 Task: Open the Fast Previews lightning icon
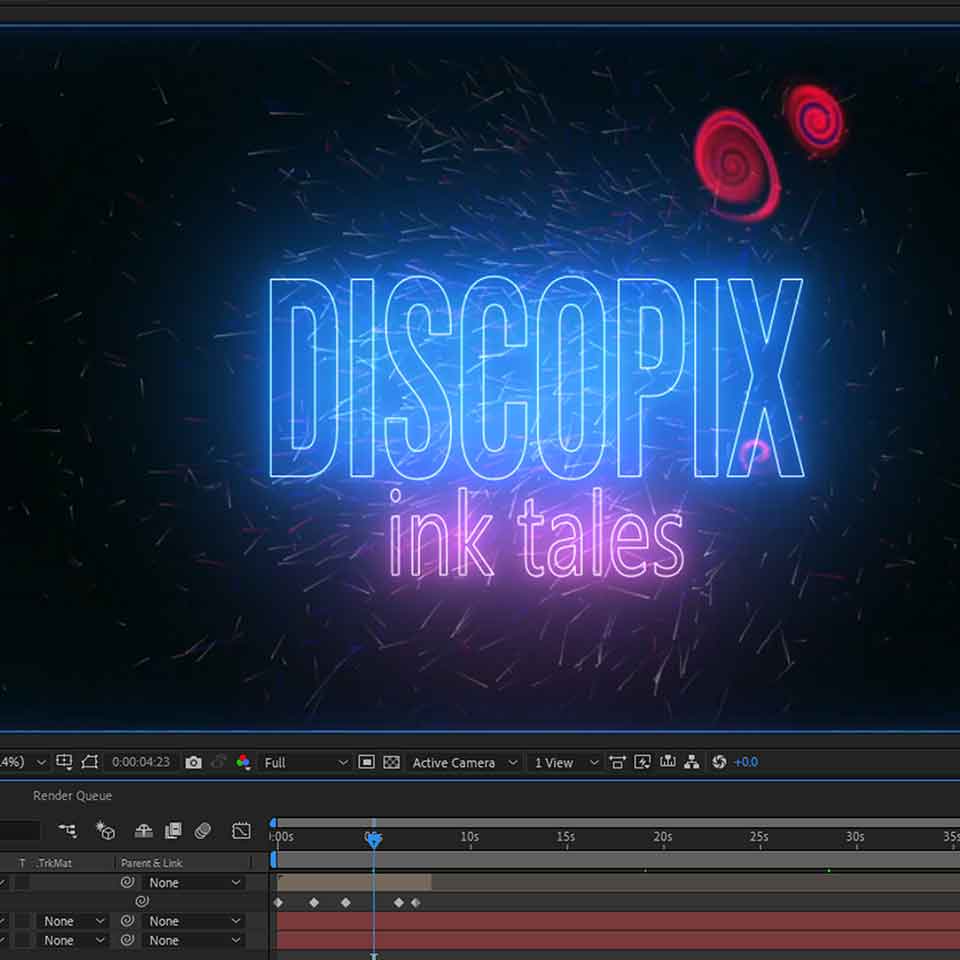click(x=642, y=762)
